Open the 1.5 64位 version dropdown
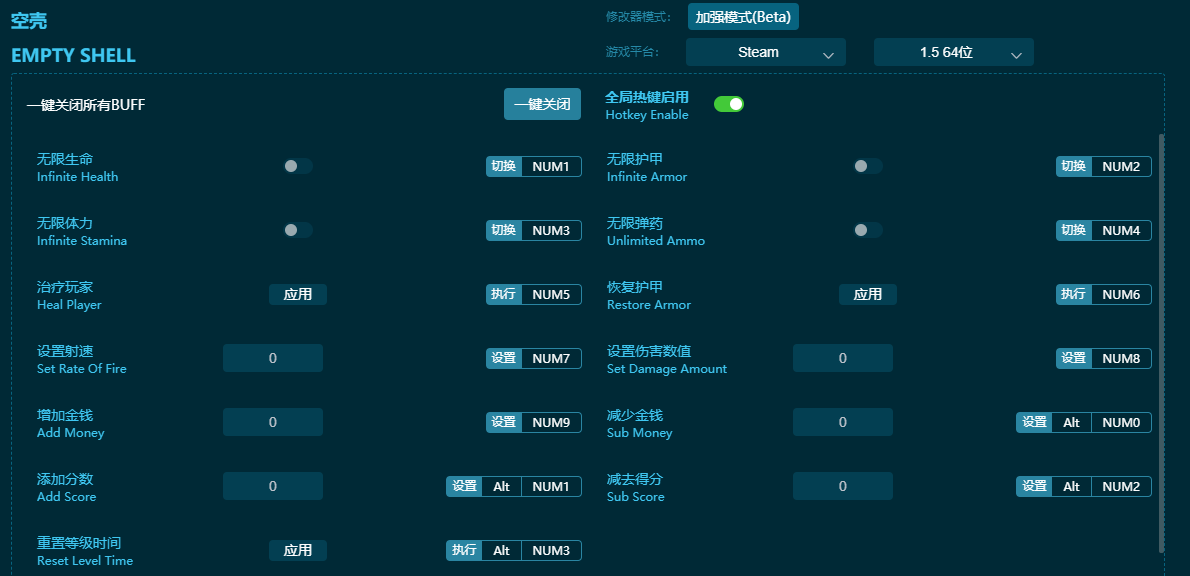The image size is (1190, 576). [954, 52]
